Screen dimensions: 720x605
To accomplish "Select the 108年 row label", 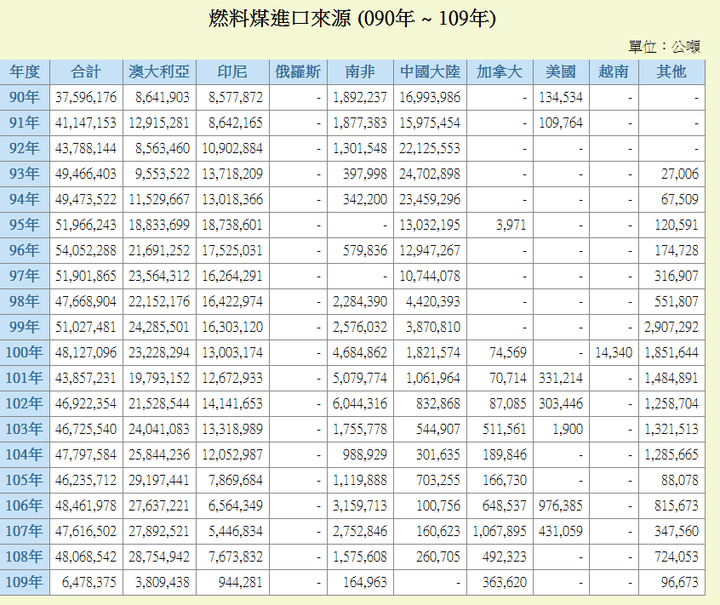I will click(x=25, y=557).
